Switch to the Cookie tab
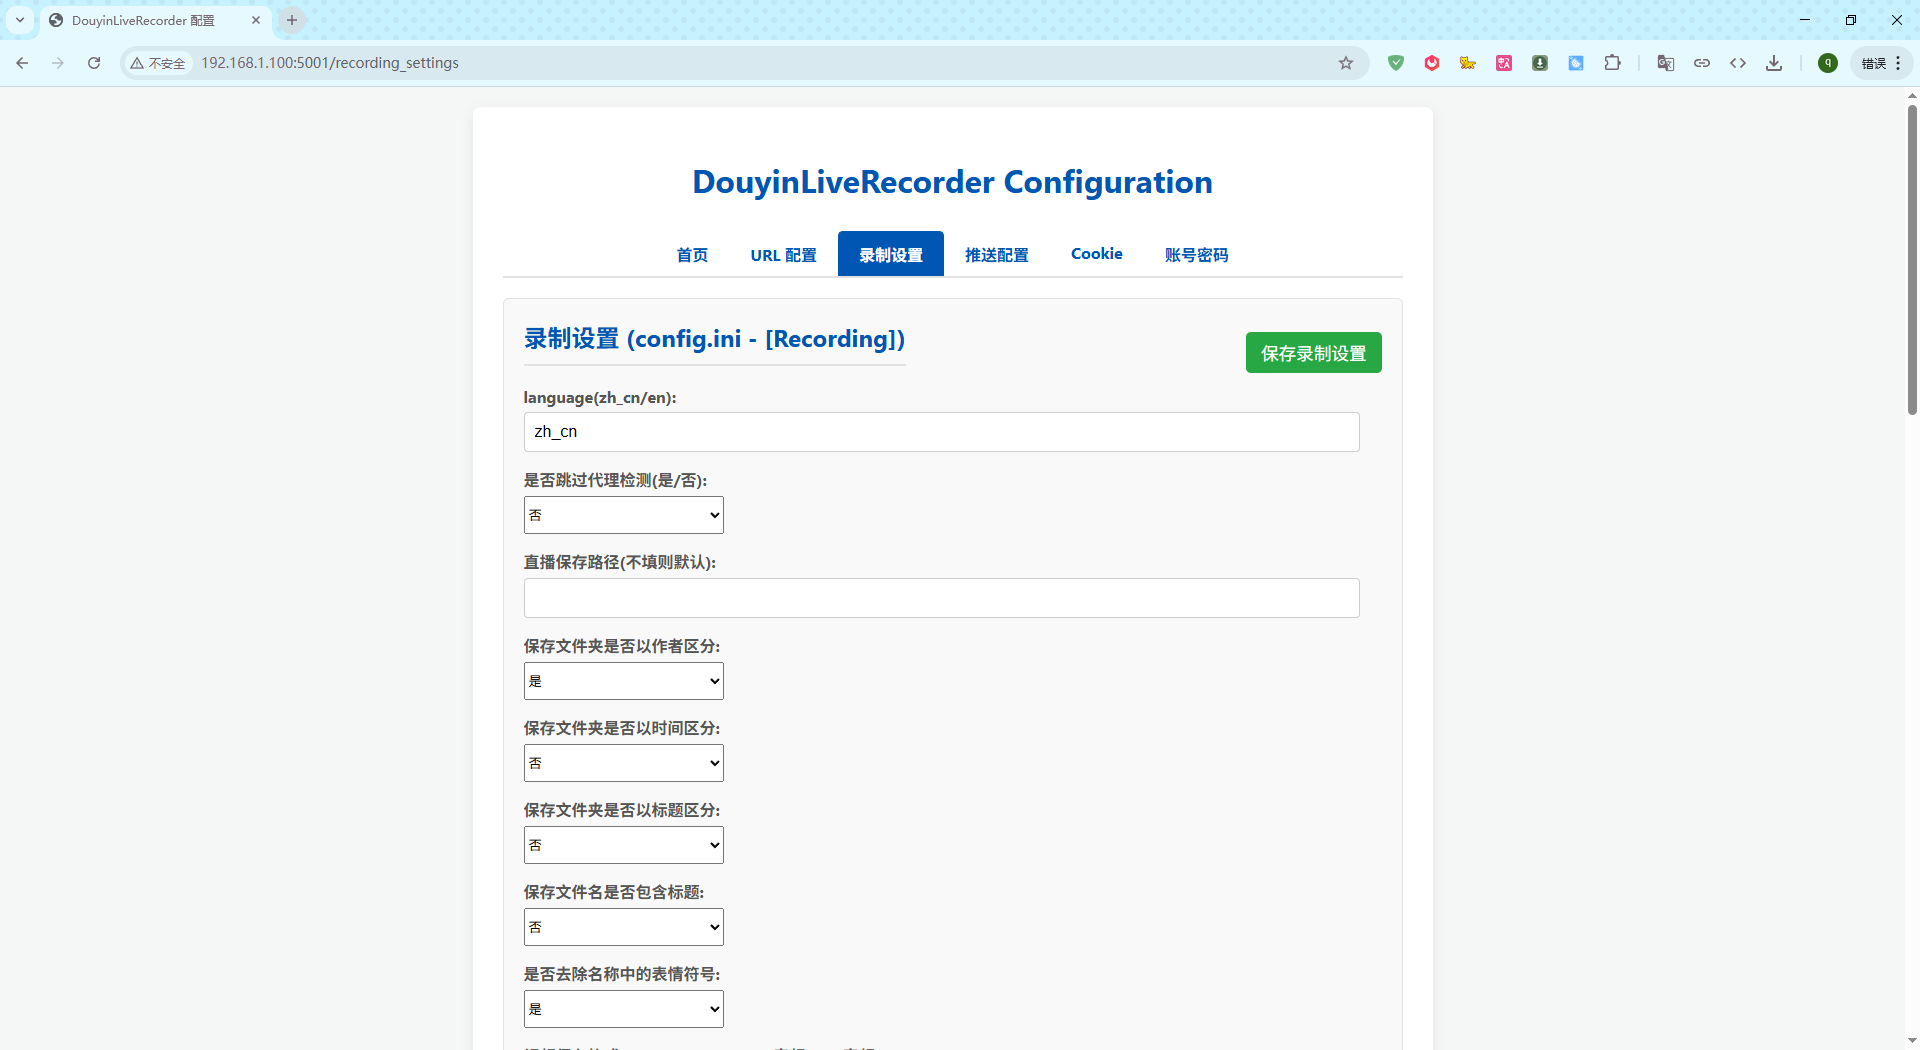Screen dimensions: 1920x1050 (1096, 254)
